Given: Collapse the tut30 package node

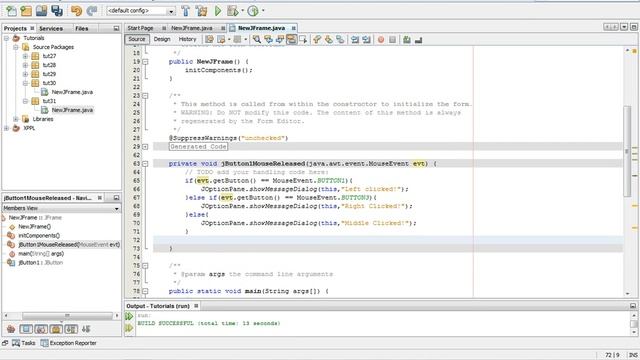Looking at the screenshot, I should click(25, 83).
